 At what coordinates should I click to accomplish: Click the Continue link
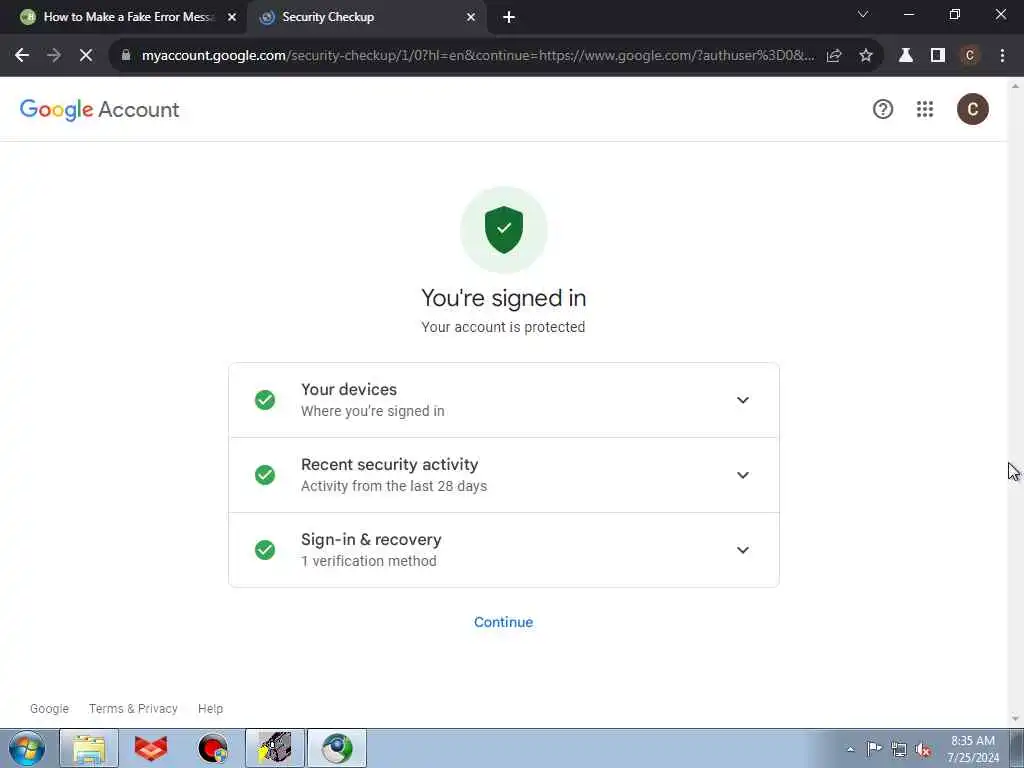(x=504, y=622)
